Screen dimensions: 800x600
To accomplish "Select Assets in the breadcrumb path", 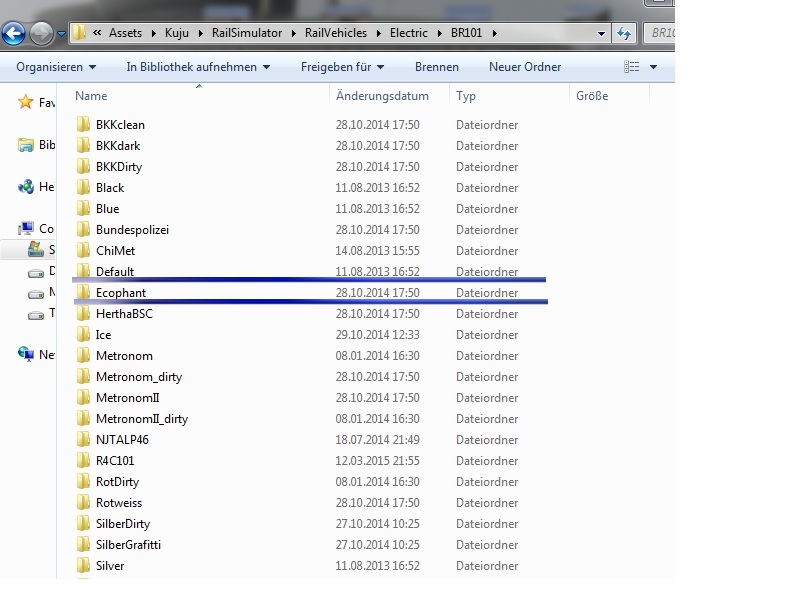I will [x=126, y=33].
